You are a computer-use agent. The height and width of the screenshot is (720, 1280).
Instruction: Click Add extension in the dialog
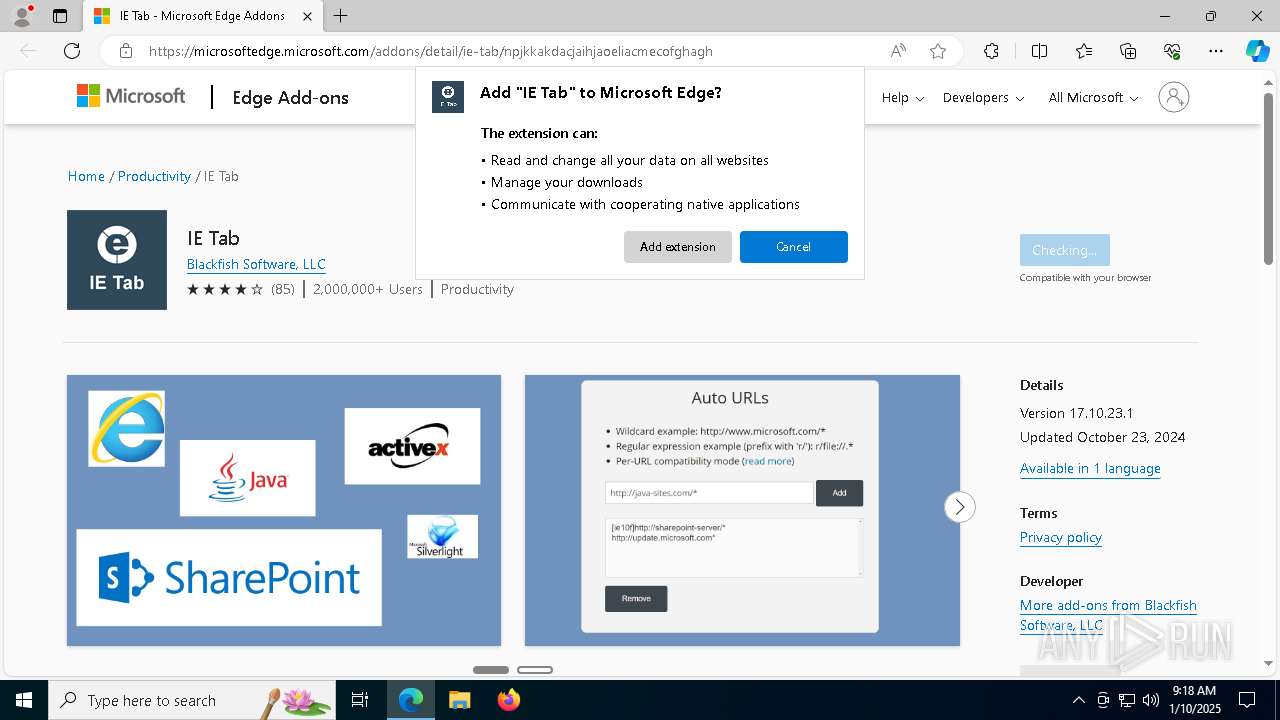point(678,247)
